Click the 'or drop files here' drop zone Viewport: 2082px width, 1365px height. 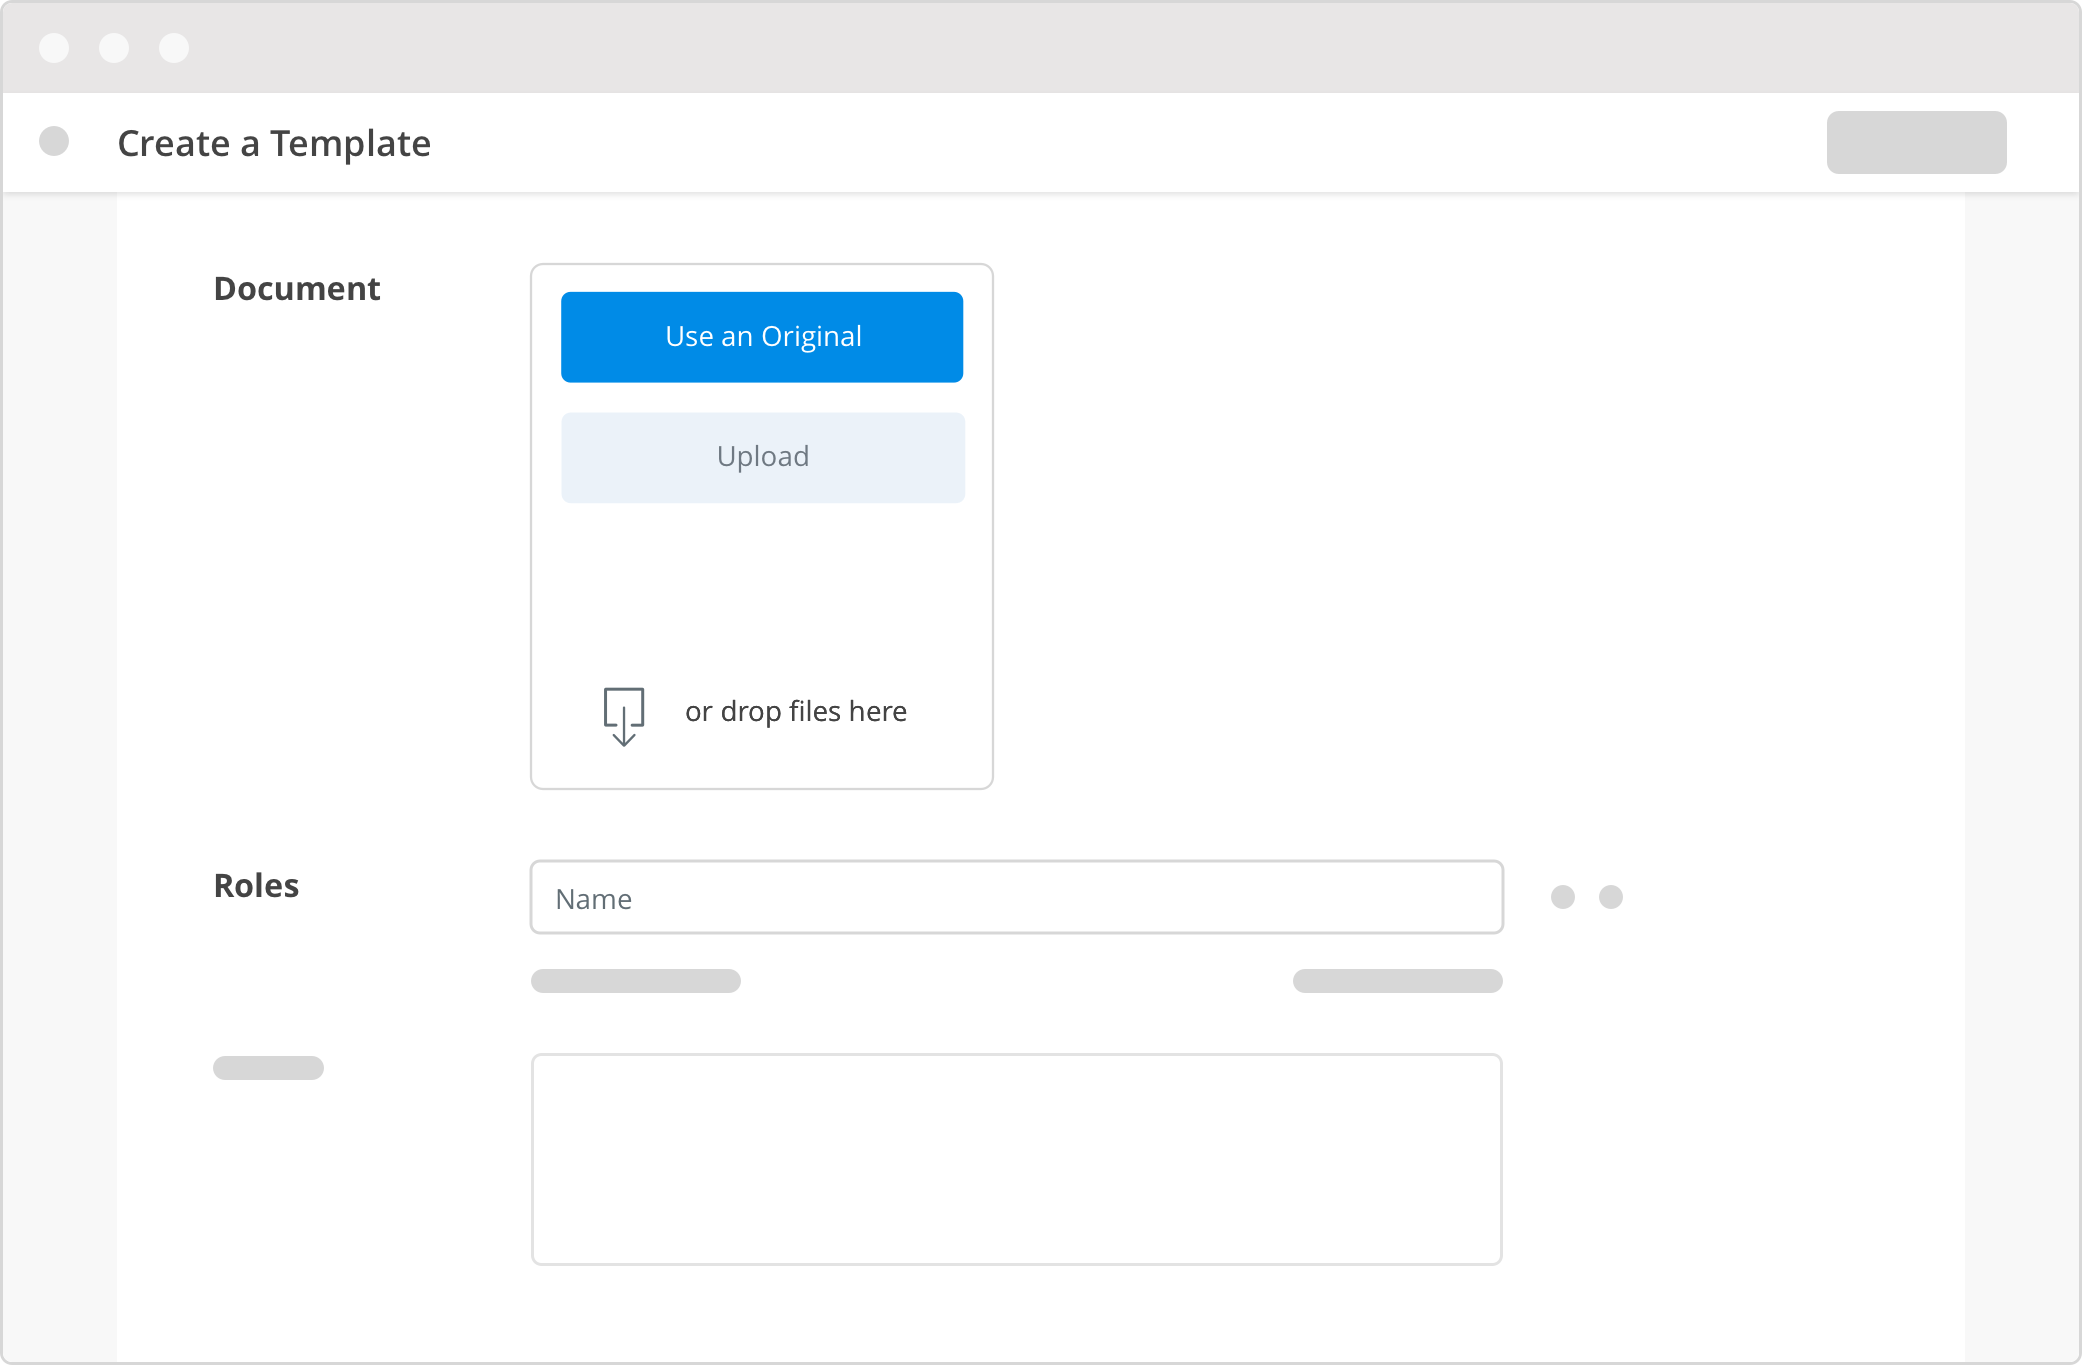tap(762, 710)
